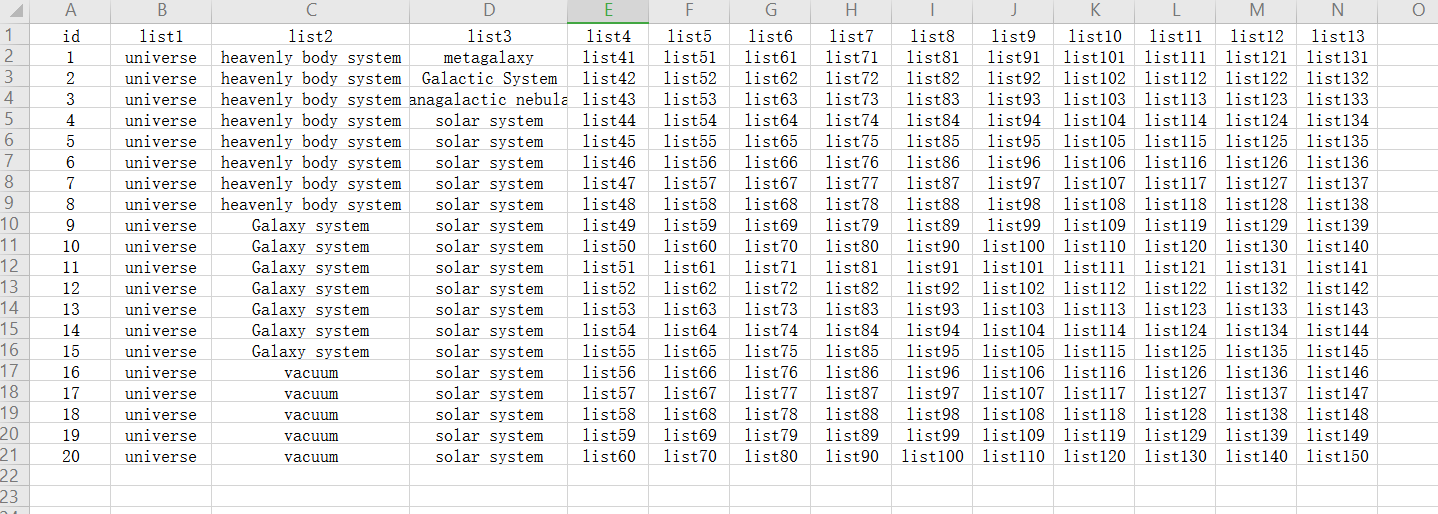Select 'list113' cell in column L
Viewport: 1438px width, 514px height.
[x=1175, y=99]
